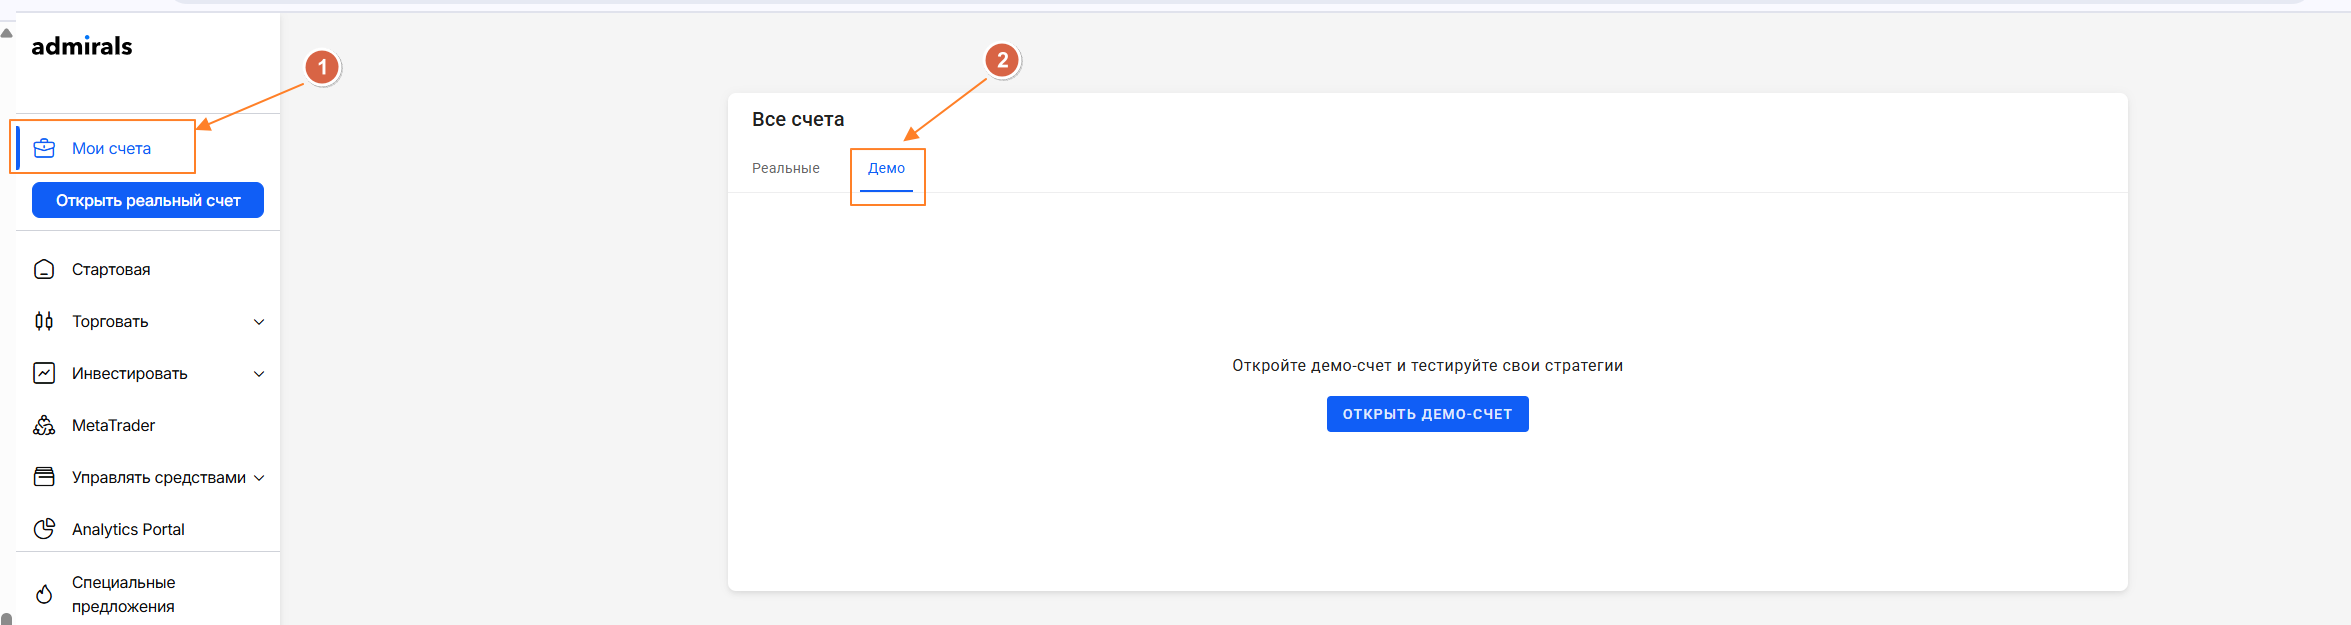Click the card icon for Управлять средствами
This screenshot has width=2351, height=625.
click(44, 477)
